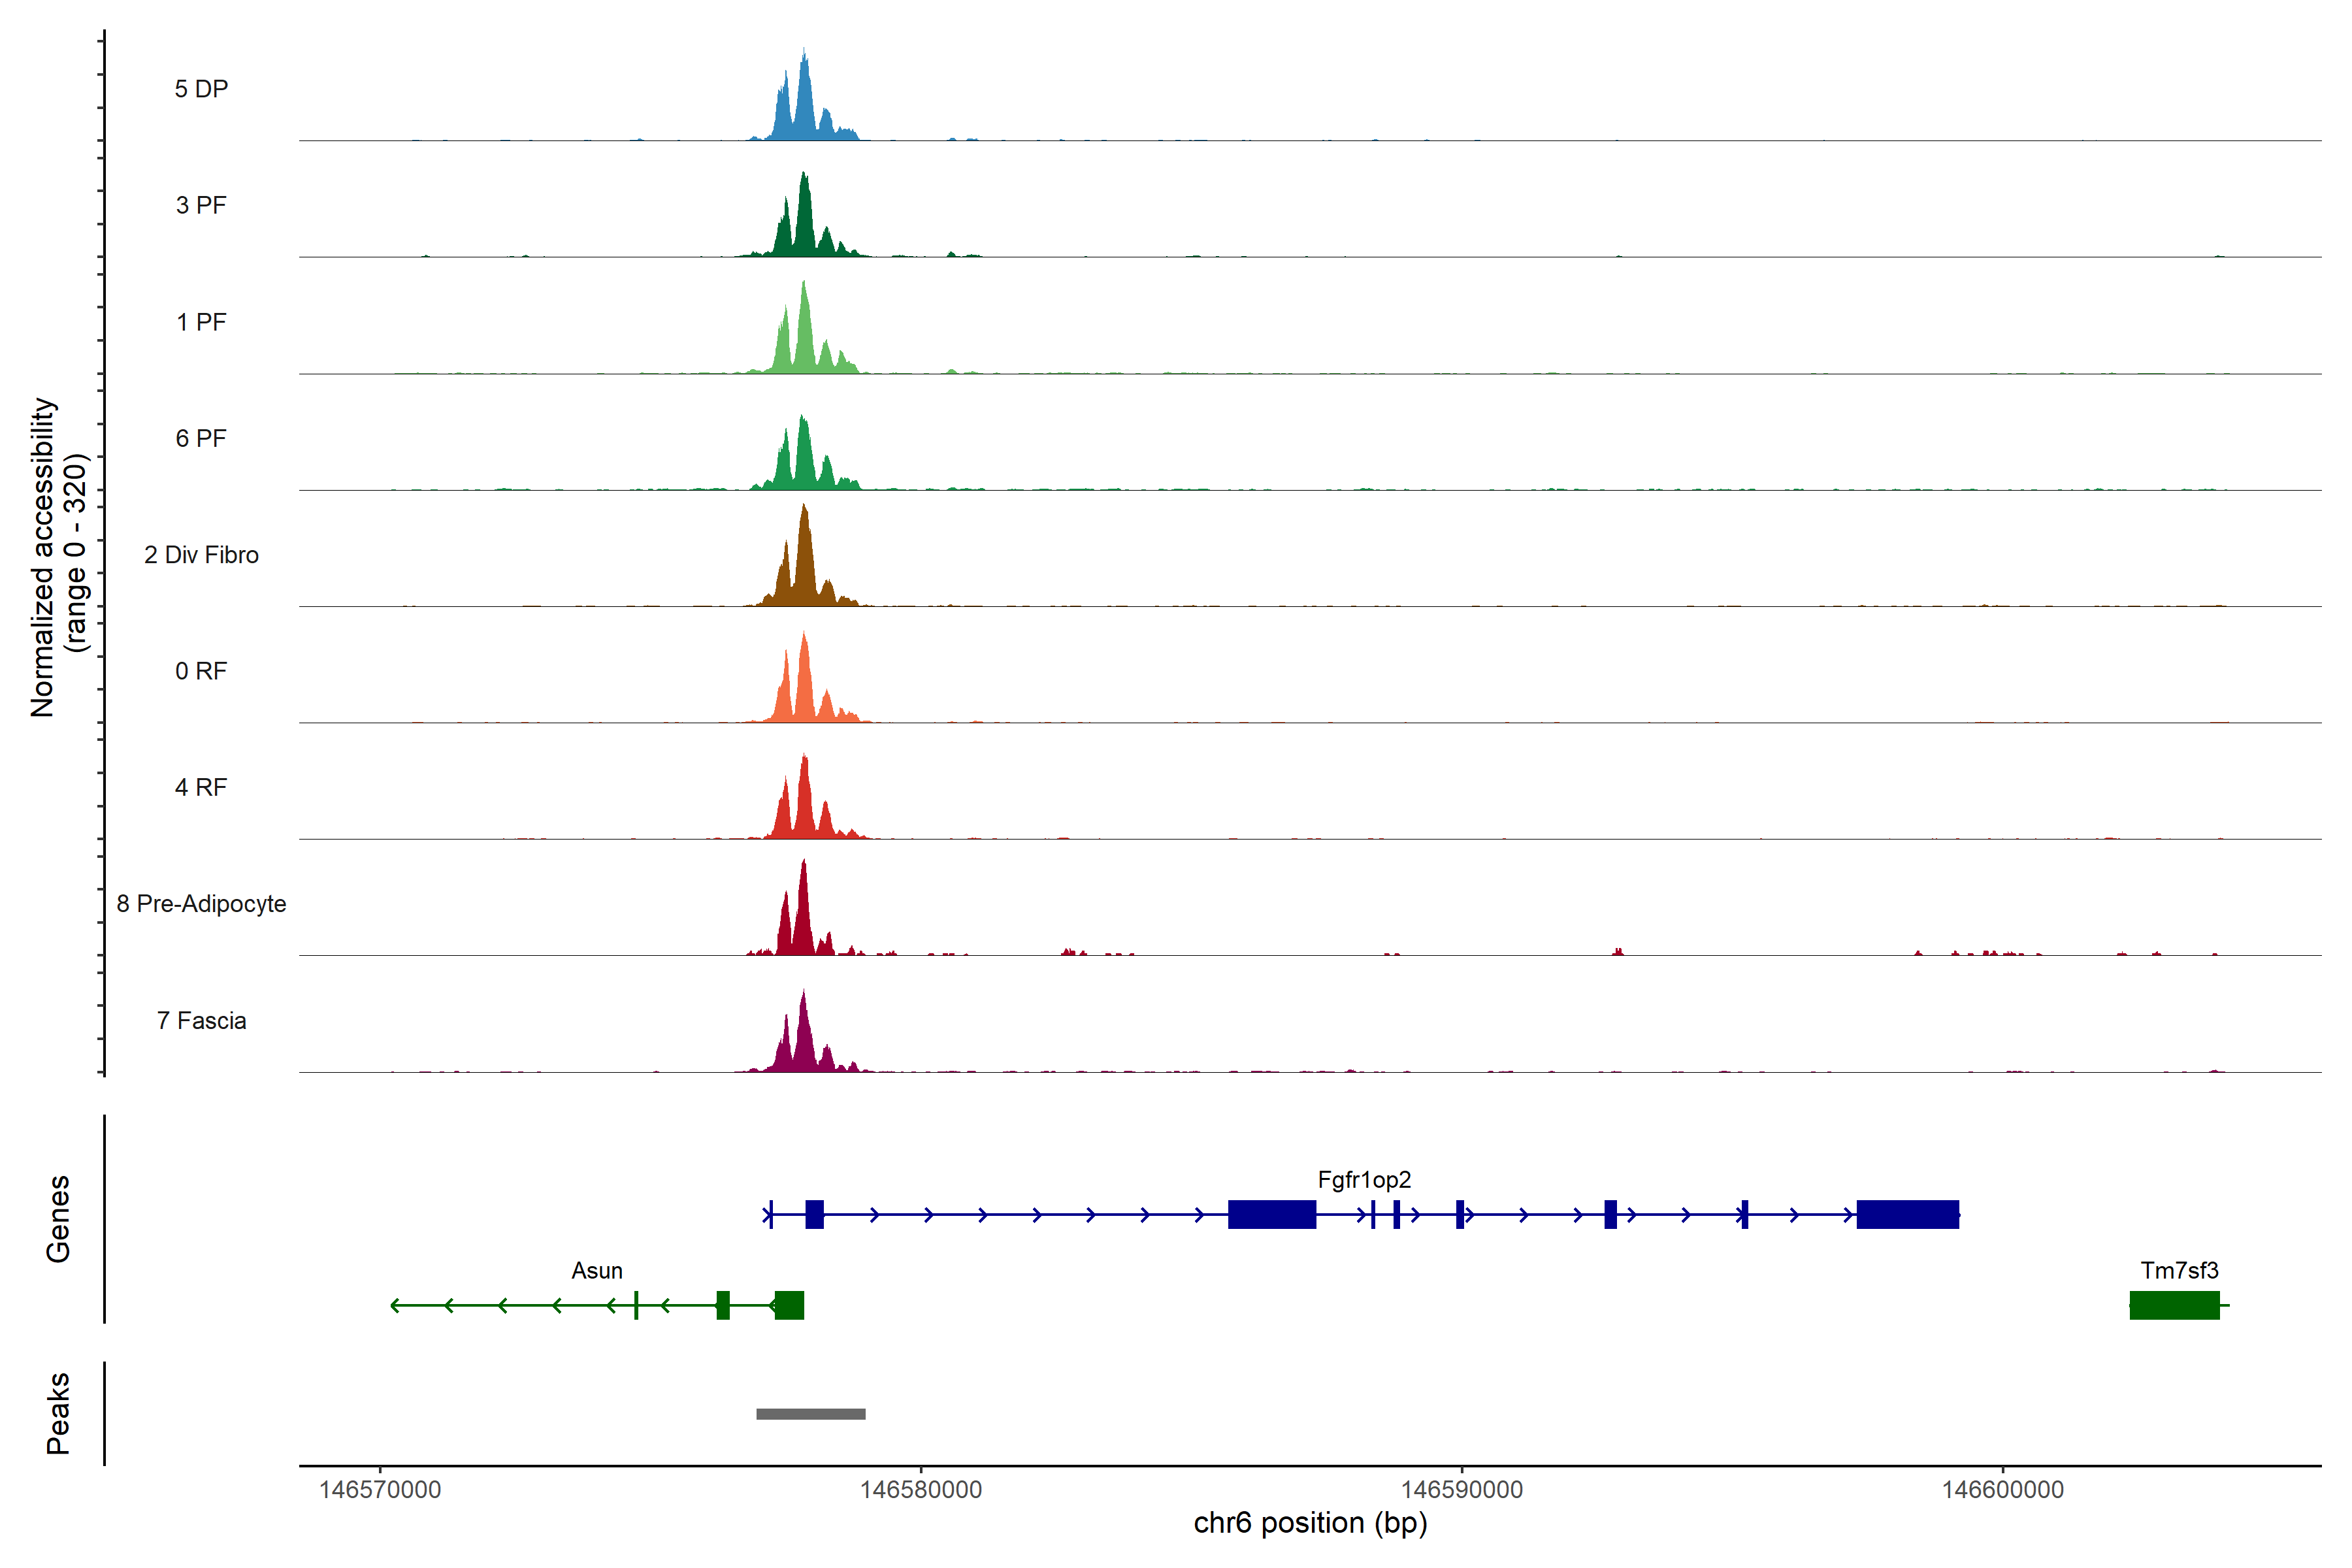Click the last Fgfr1op2 exon on right
The width and height of the screenshot is (2352, 1568).
tap(1907, 1214)
